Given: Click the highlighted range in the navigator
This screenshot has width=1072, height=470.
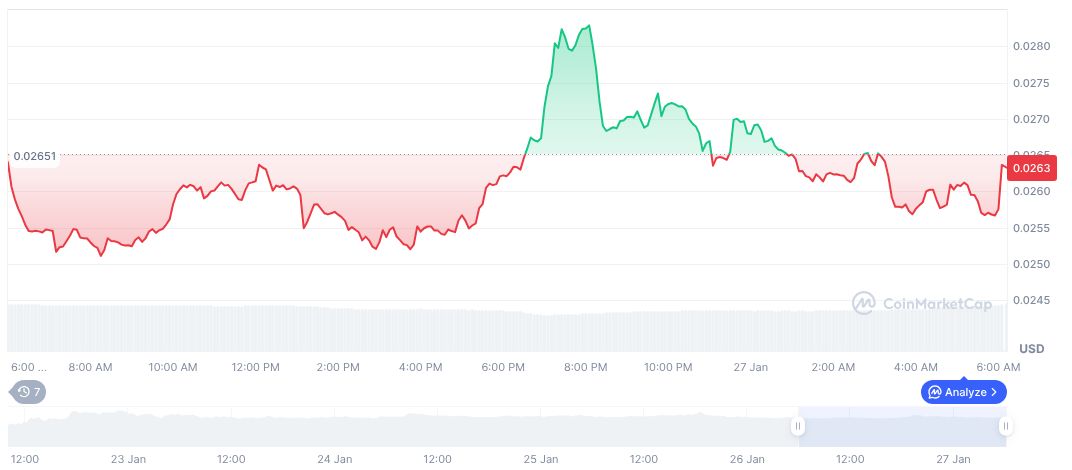Looking at the screenshot, I should (x=900, y=428).
